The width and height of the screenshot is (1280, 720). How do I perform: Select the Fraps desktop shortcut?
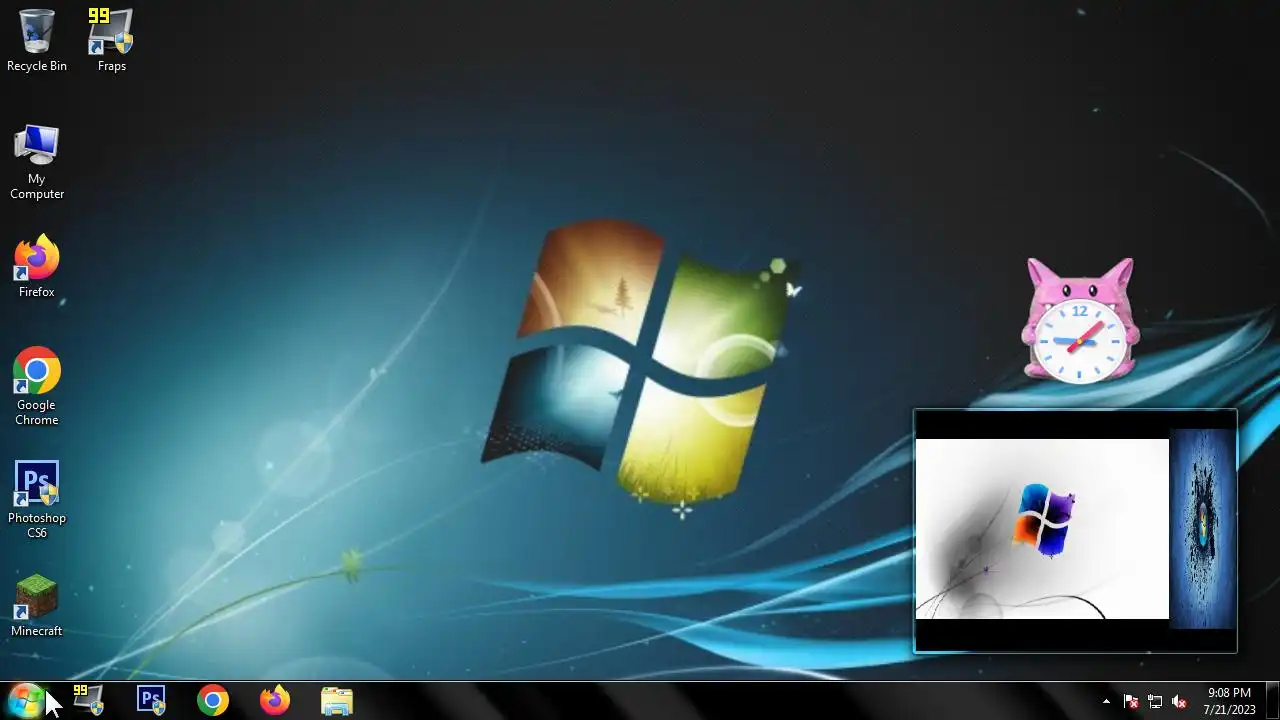pyautogui.click(x=111, y=41)
